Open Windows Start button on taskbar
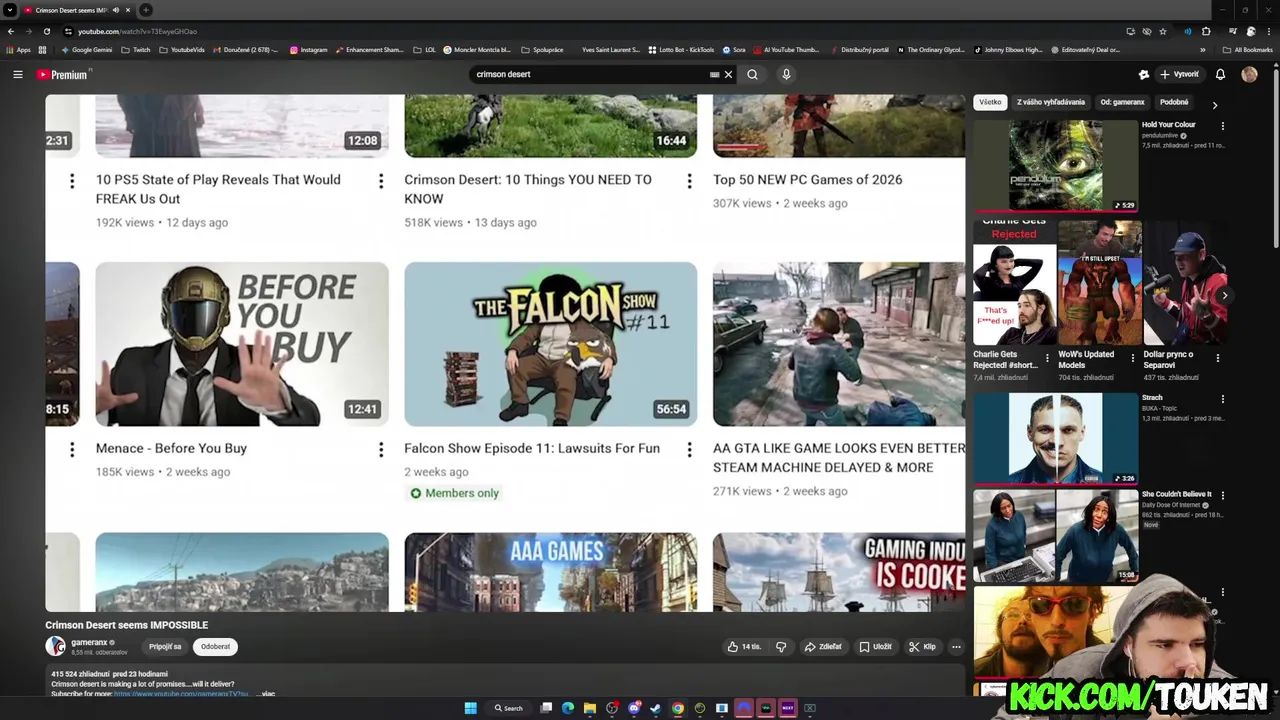This screenshot has height=720, width=1280. (x=470, y=708)
